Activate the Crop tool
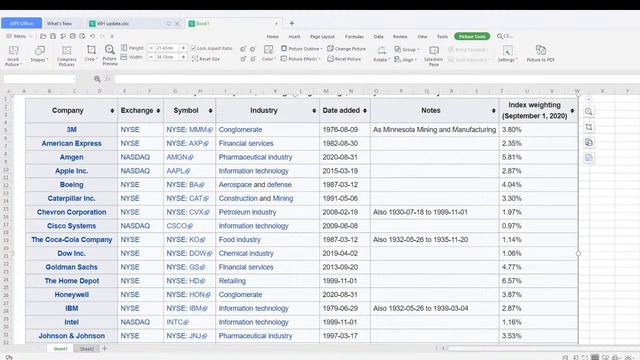Image resolution: width=640 pixels, height=360 pixels. [91, 53]
